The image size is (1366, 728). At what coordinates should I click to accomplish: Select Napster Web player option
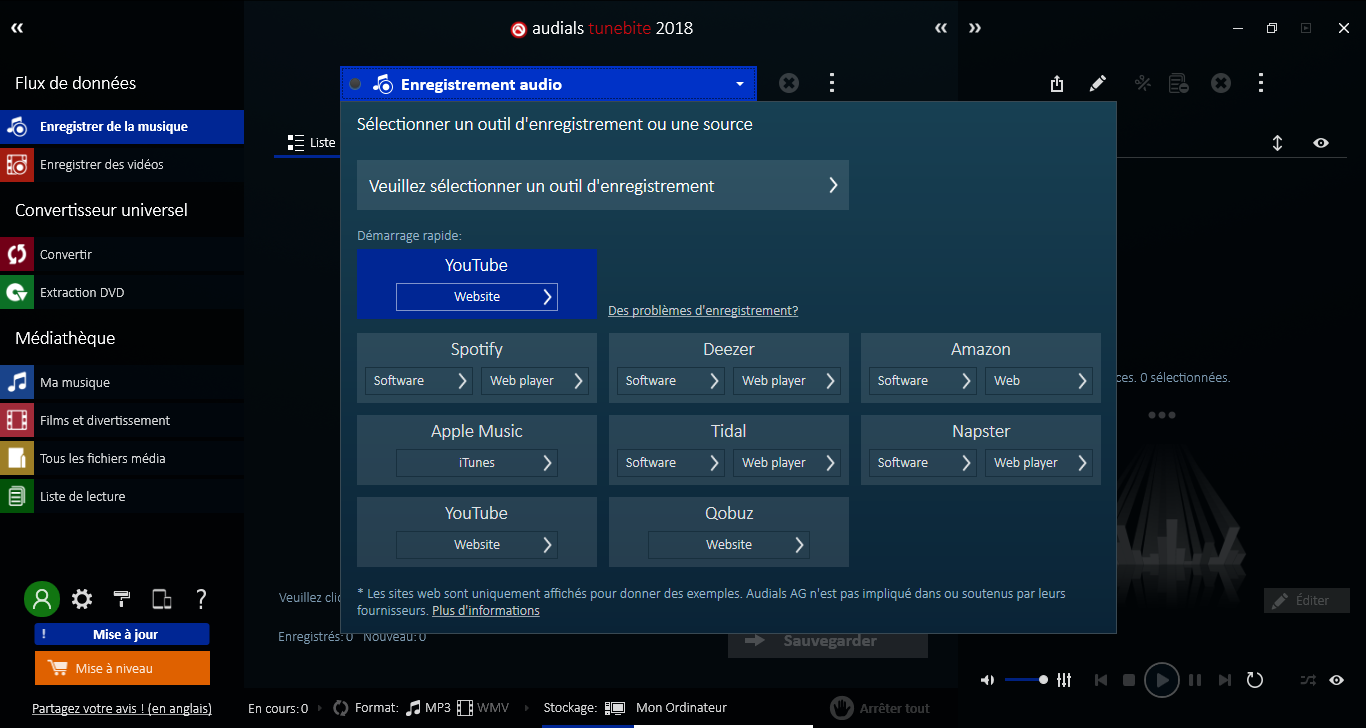[x=1039, y=463]
